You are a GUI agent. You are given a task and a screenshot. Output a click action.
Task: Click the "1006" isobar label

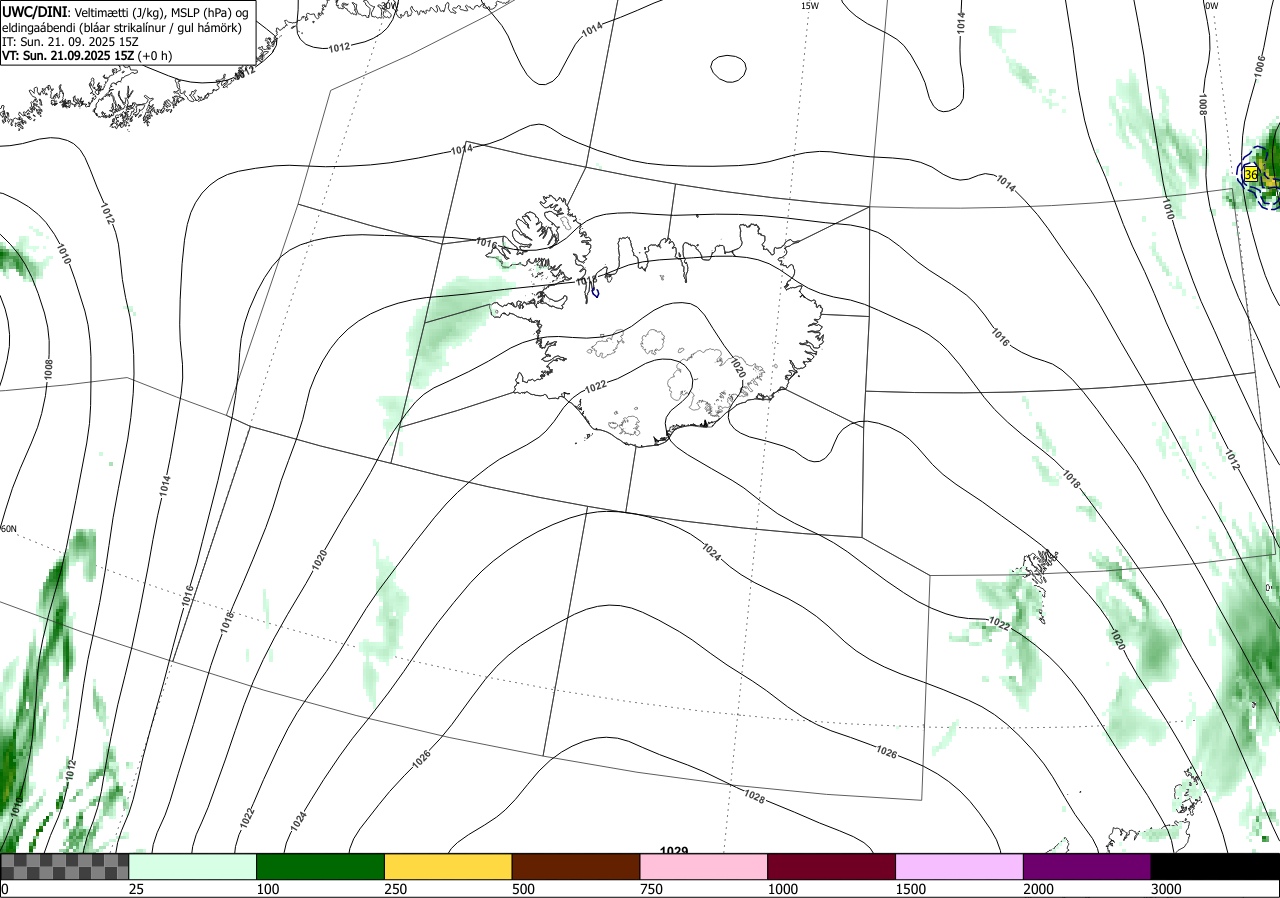point(1258,65)
